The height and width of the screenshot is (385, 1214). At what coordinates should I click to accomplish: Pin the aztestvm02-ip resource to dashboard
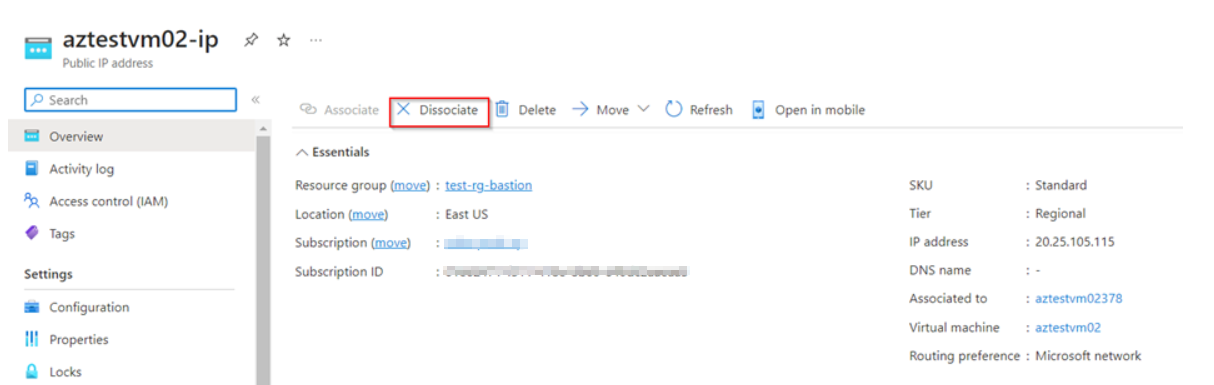251,40
